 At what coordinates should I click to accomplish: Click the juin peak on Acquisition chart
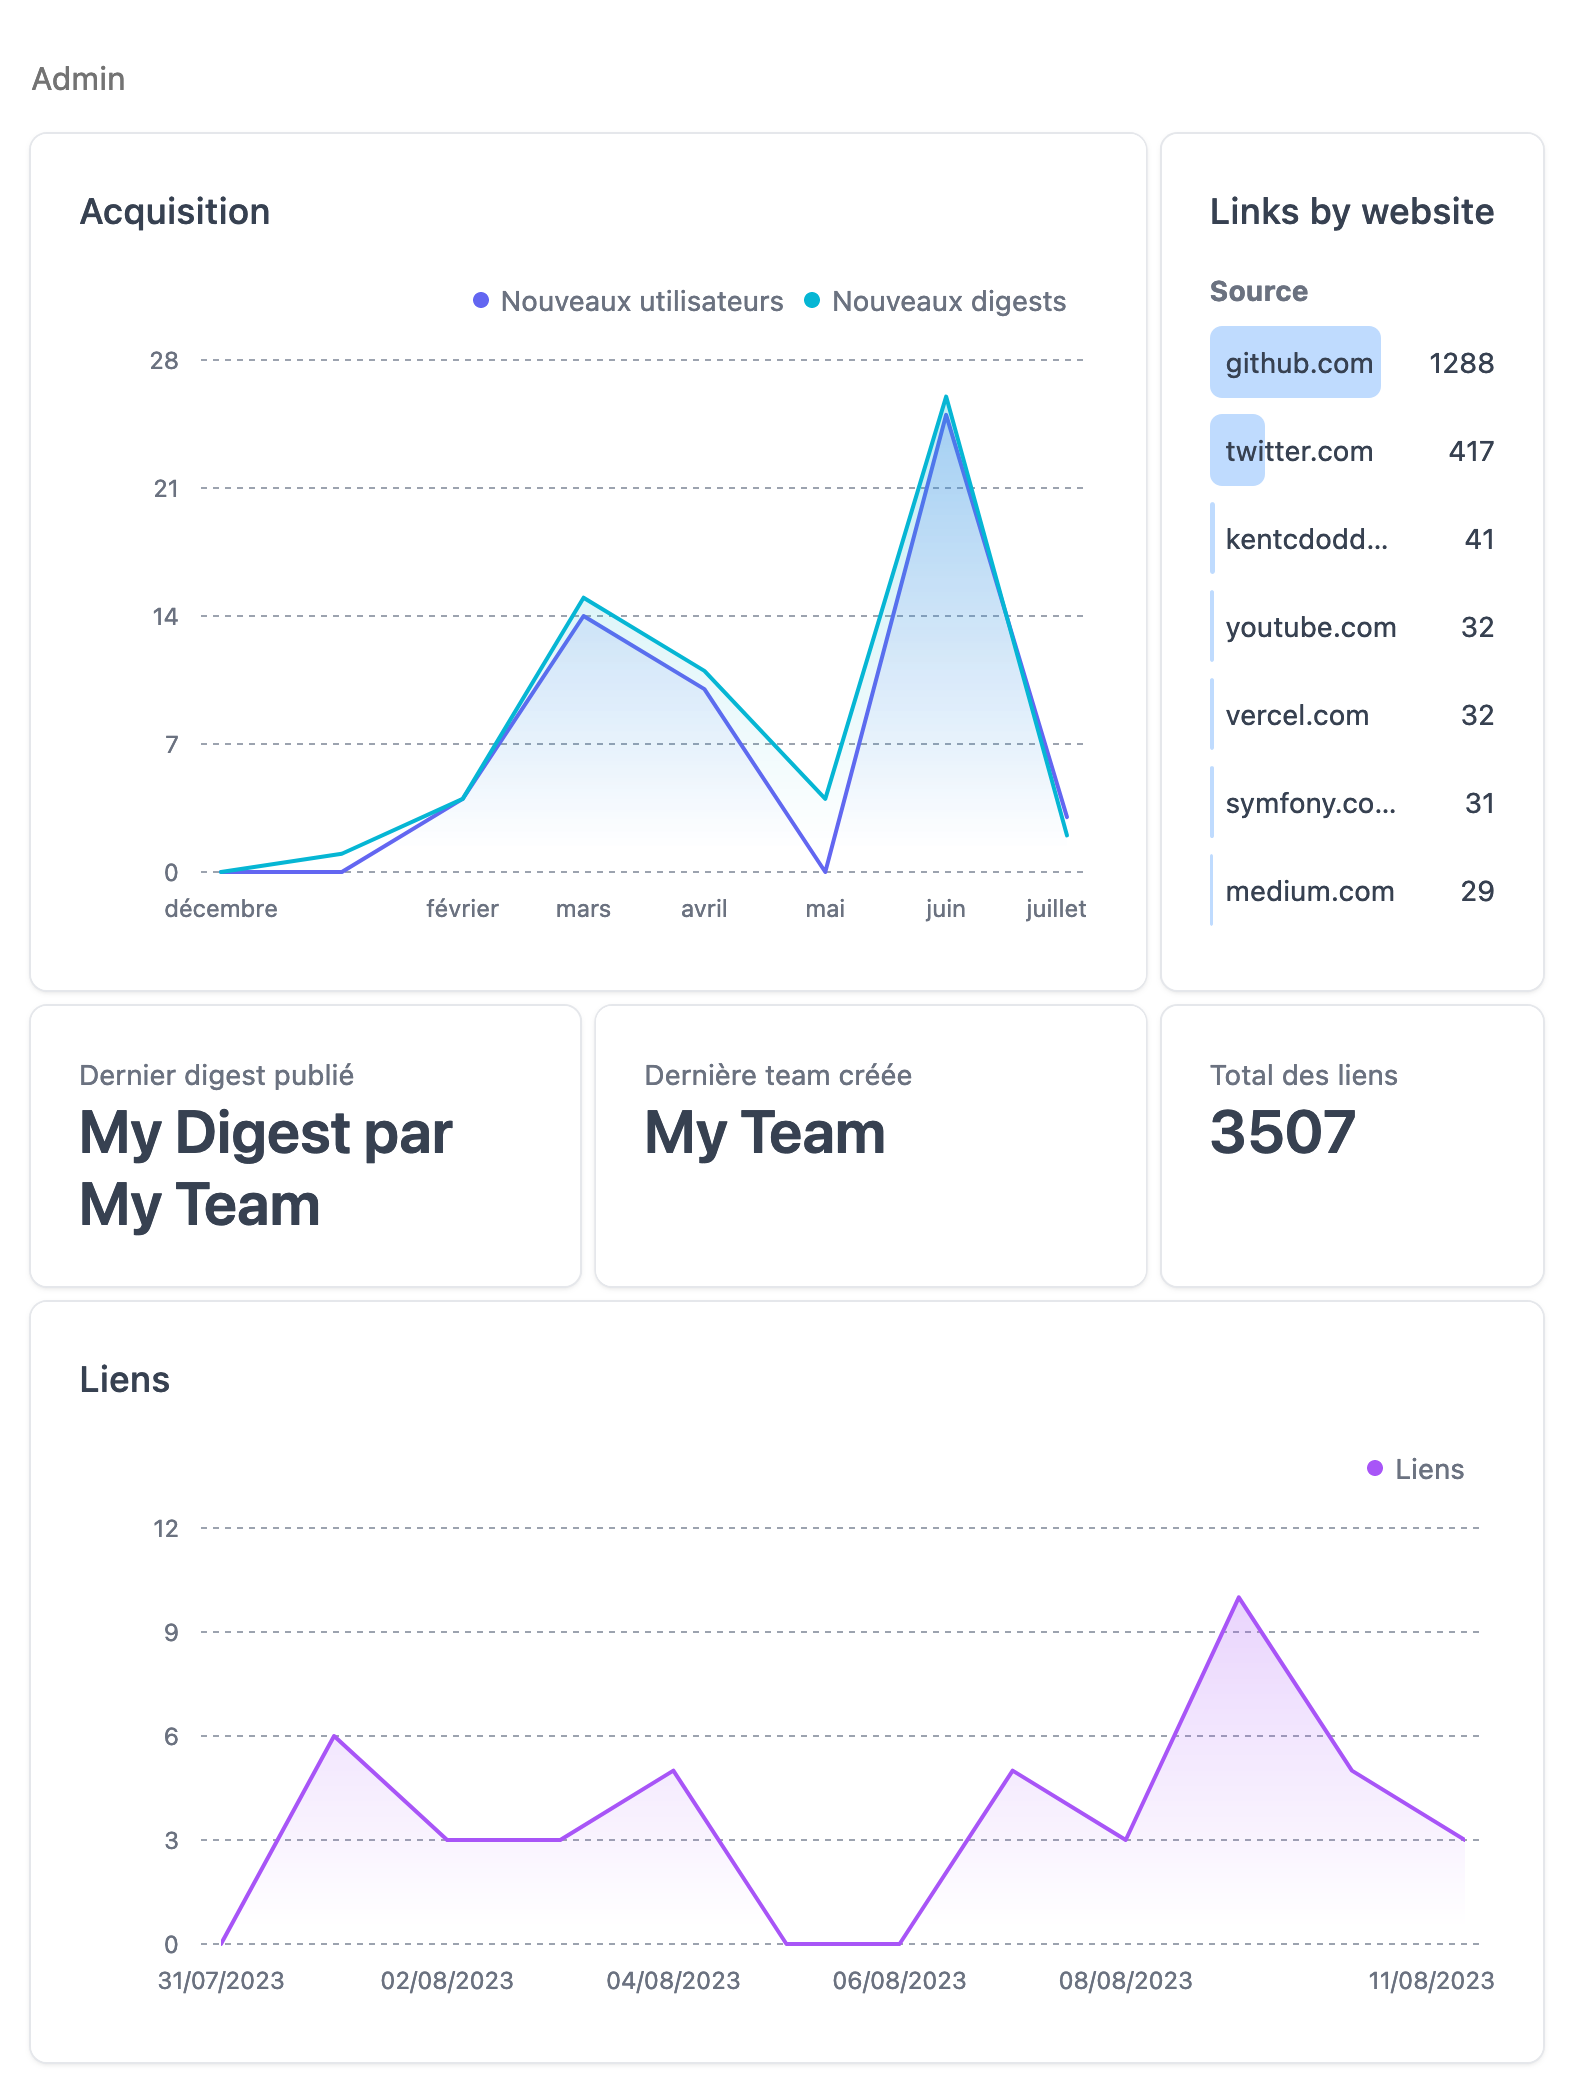point(946,397)
